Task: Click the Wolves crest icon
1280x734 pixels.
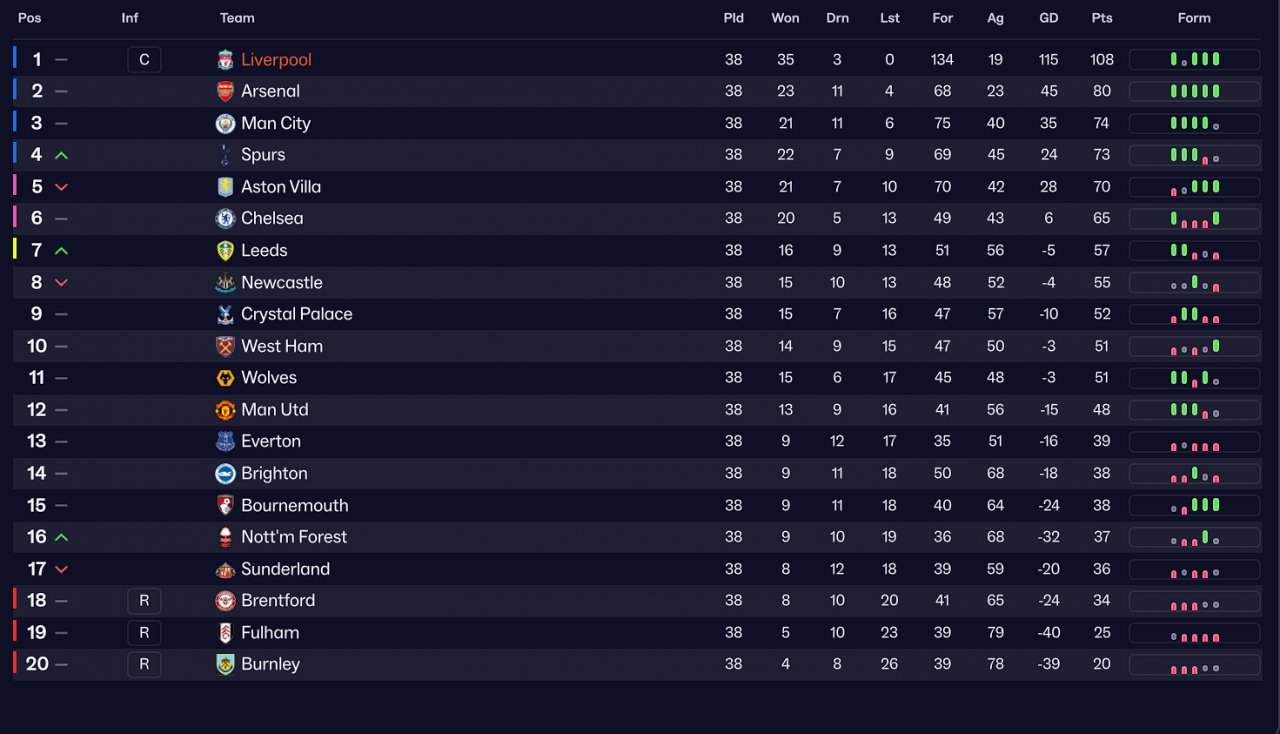Action: pyautogui.click(x=225, y=378)
